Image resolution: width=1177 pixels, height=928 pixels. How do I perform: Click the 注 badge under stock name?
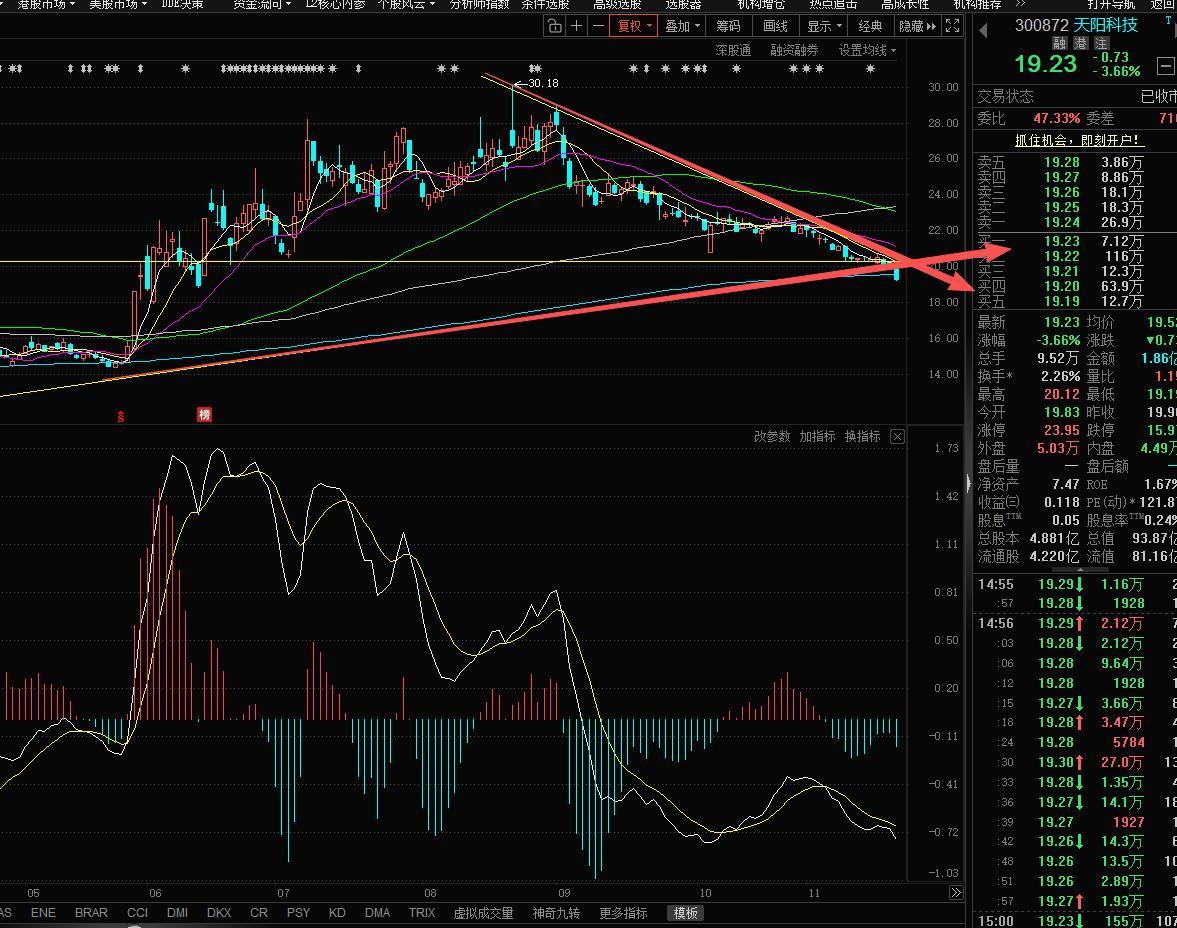1101,44
